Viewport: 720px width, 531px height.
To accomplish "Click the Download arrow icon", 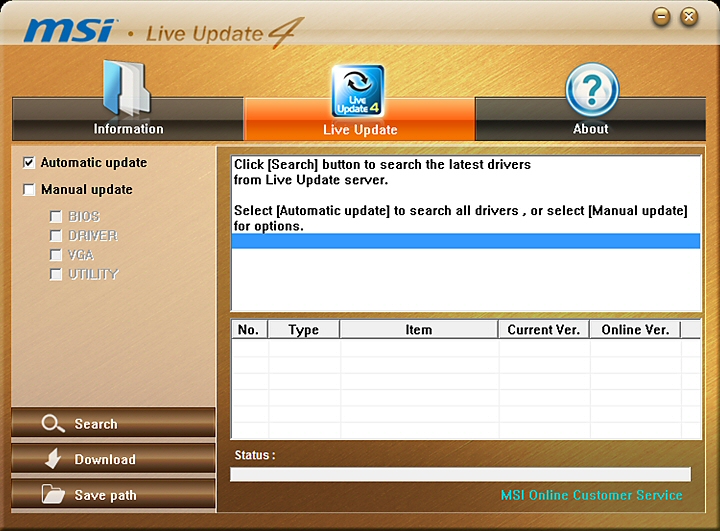I will coord(53,458).
